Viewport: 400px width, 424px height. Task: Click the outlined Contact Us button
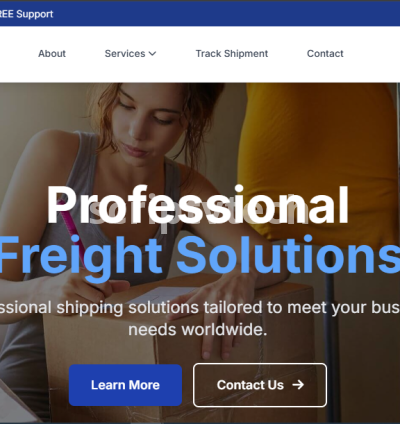260,385
